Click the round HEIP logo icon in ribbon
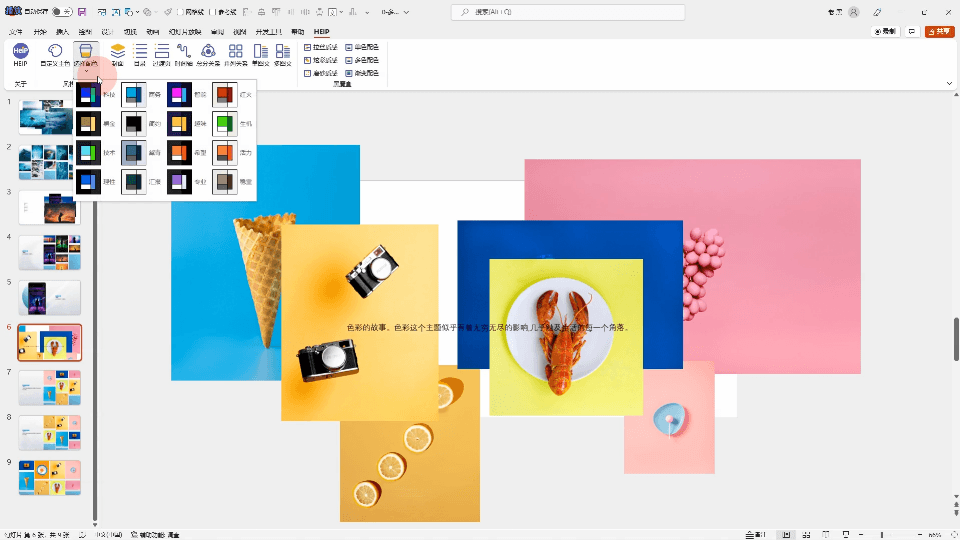 click(20, 51)
